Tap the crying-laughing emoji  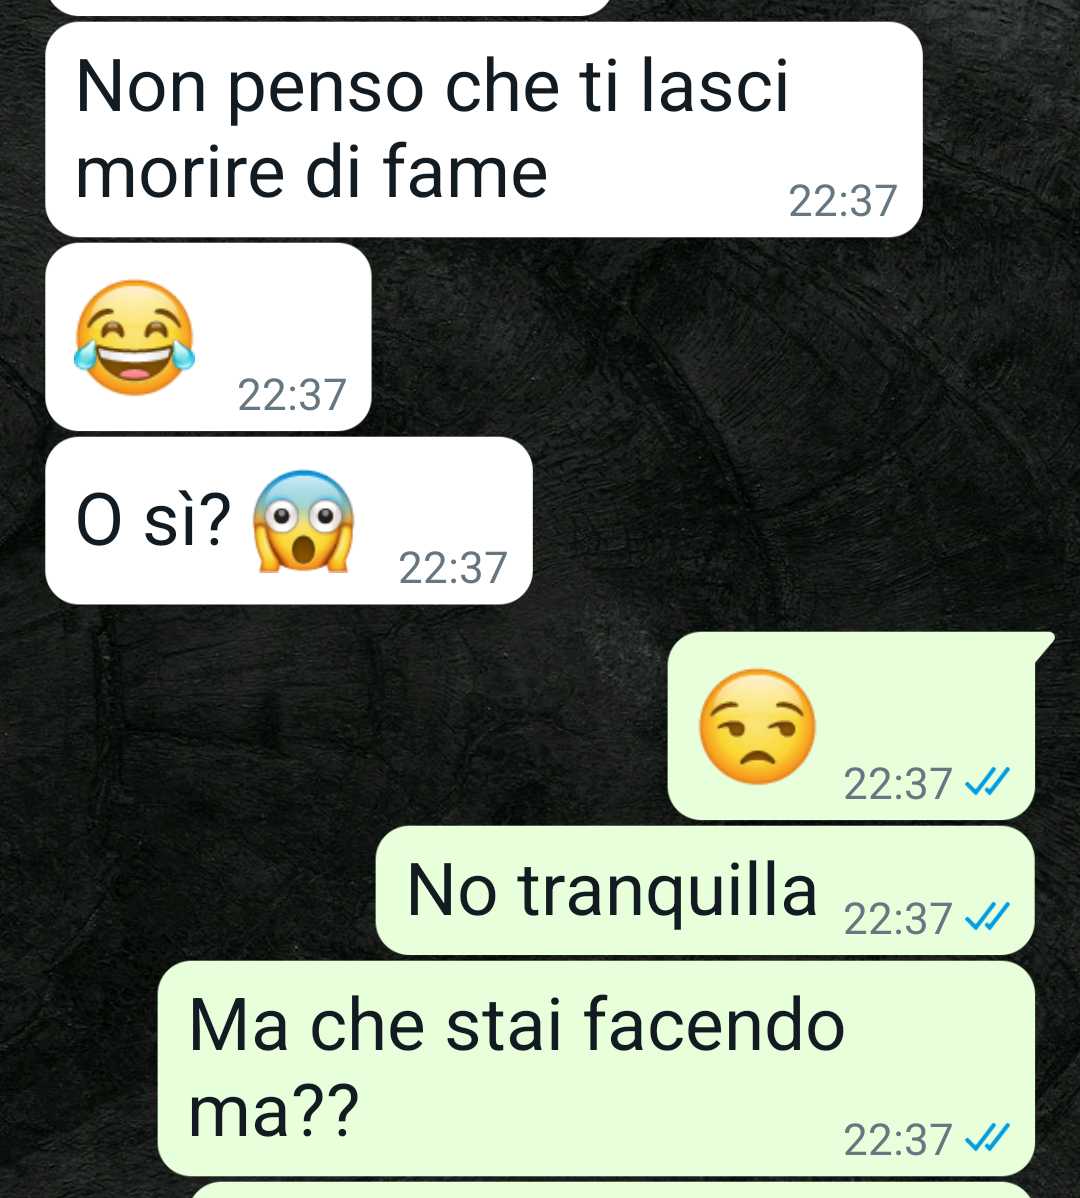134,338
